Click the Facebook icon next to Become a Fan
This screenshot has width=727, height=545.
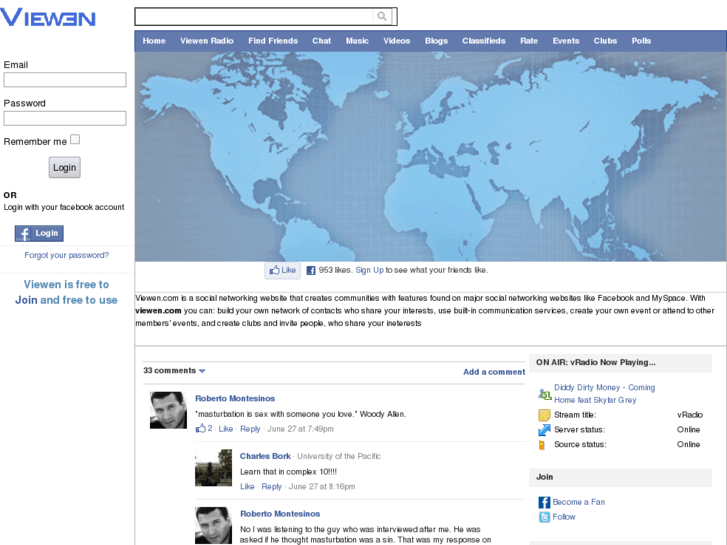[544, 502]
